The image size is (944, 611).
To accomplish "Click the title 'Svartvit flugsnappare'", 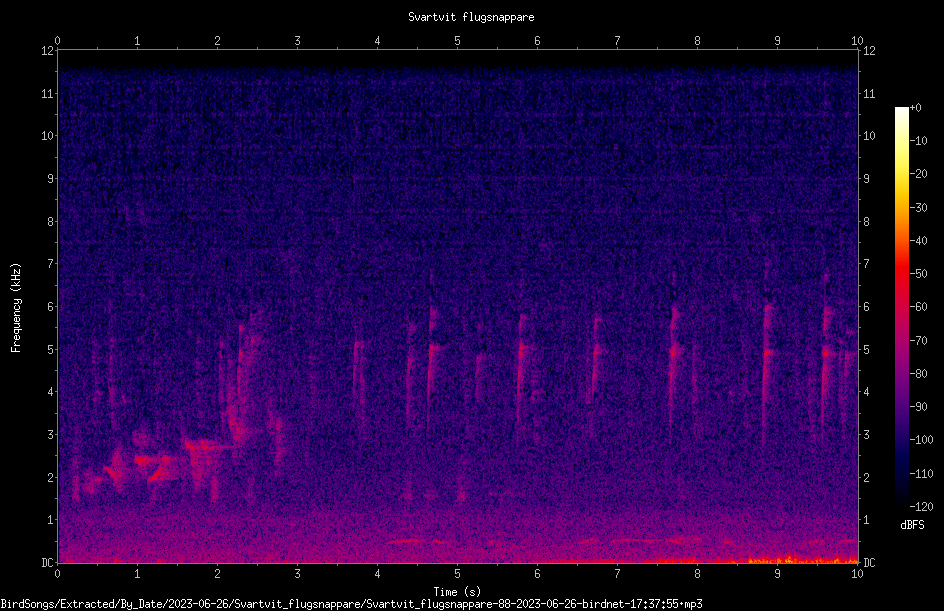I will pos(471,17).
